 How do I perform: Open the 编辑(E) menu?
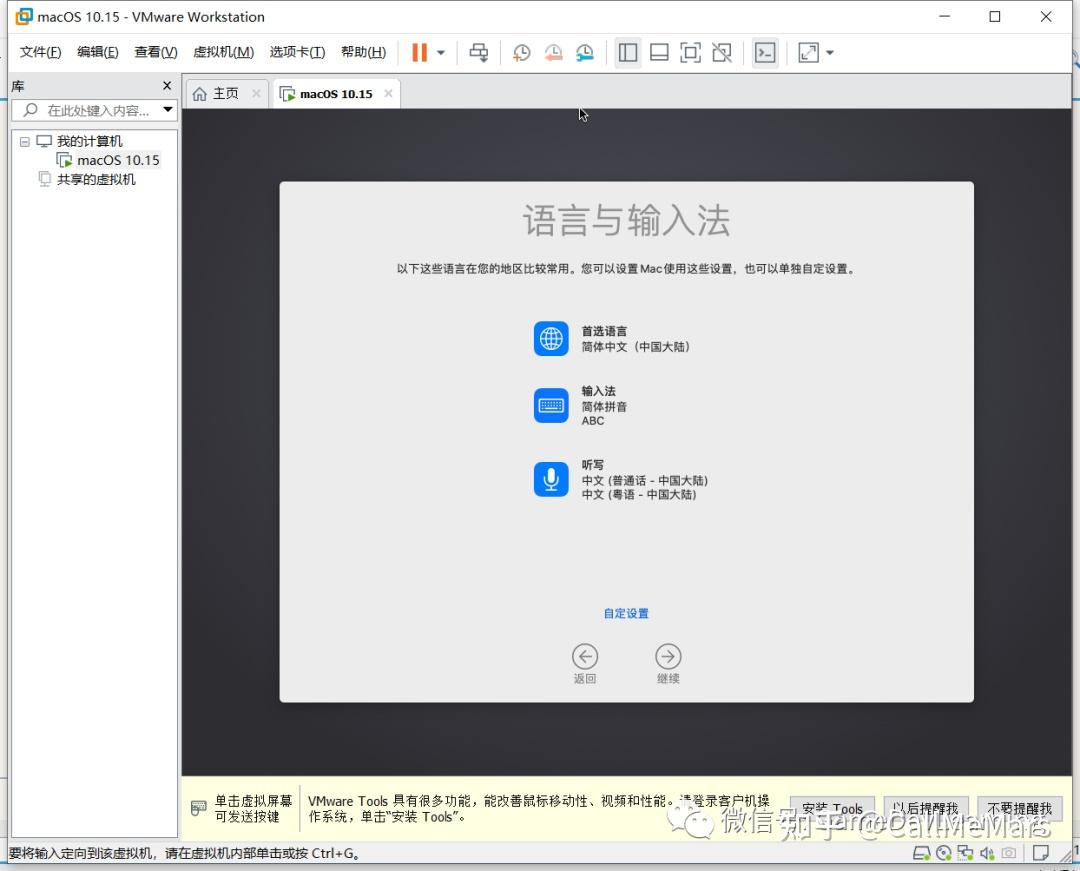[x=98, y=52]
